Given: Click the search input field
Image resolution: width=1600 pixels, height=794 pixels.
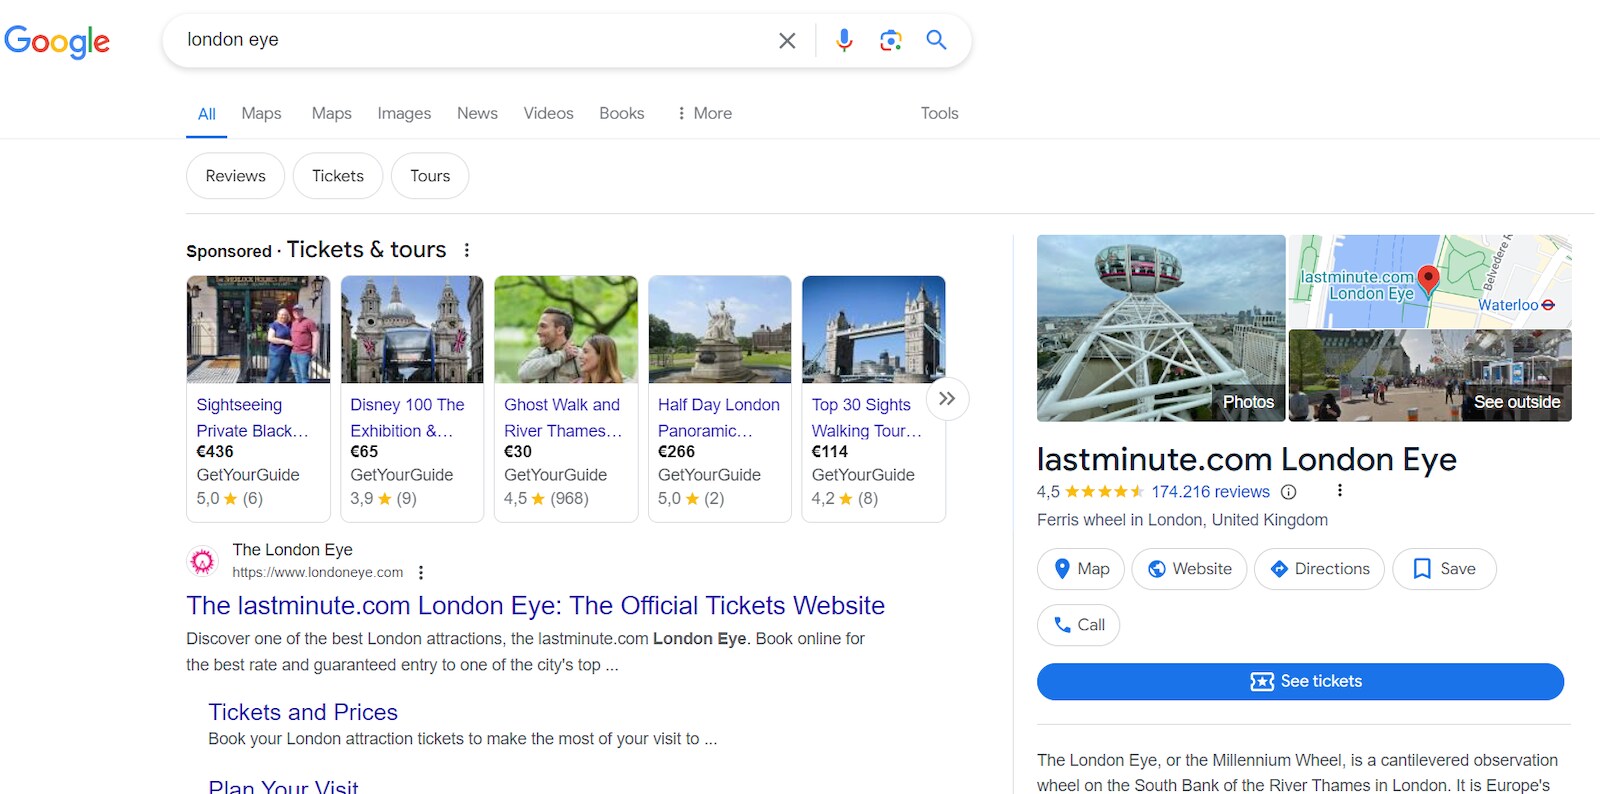Looking at the screenshot, I should [475, 40].
